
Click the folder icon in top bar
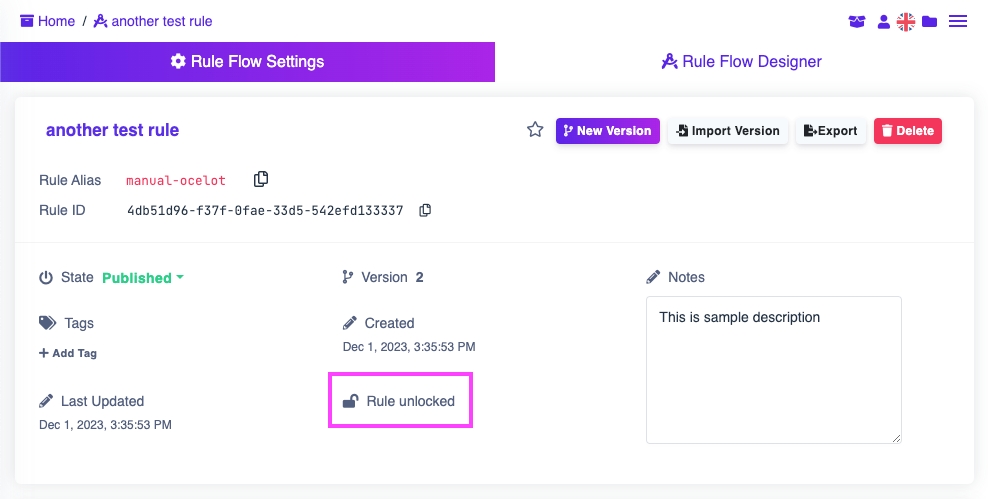[x=930, y=21]
